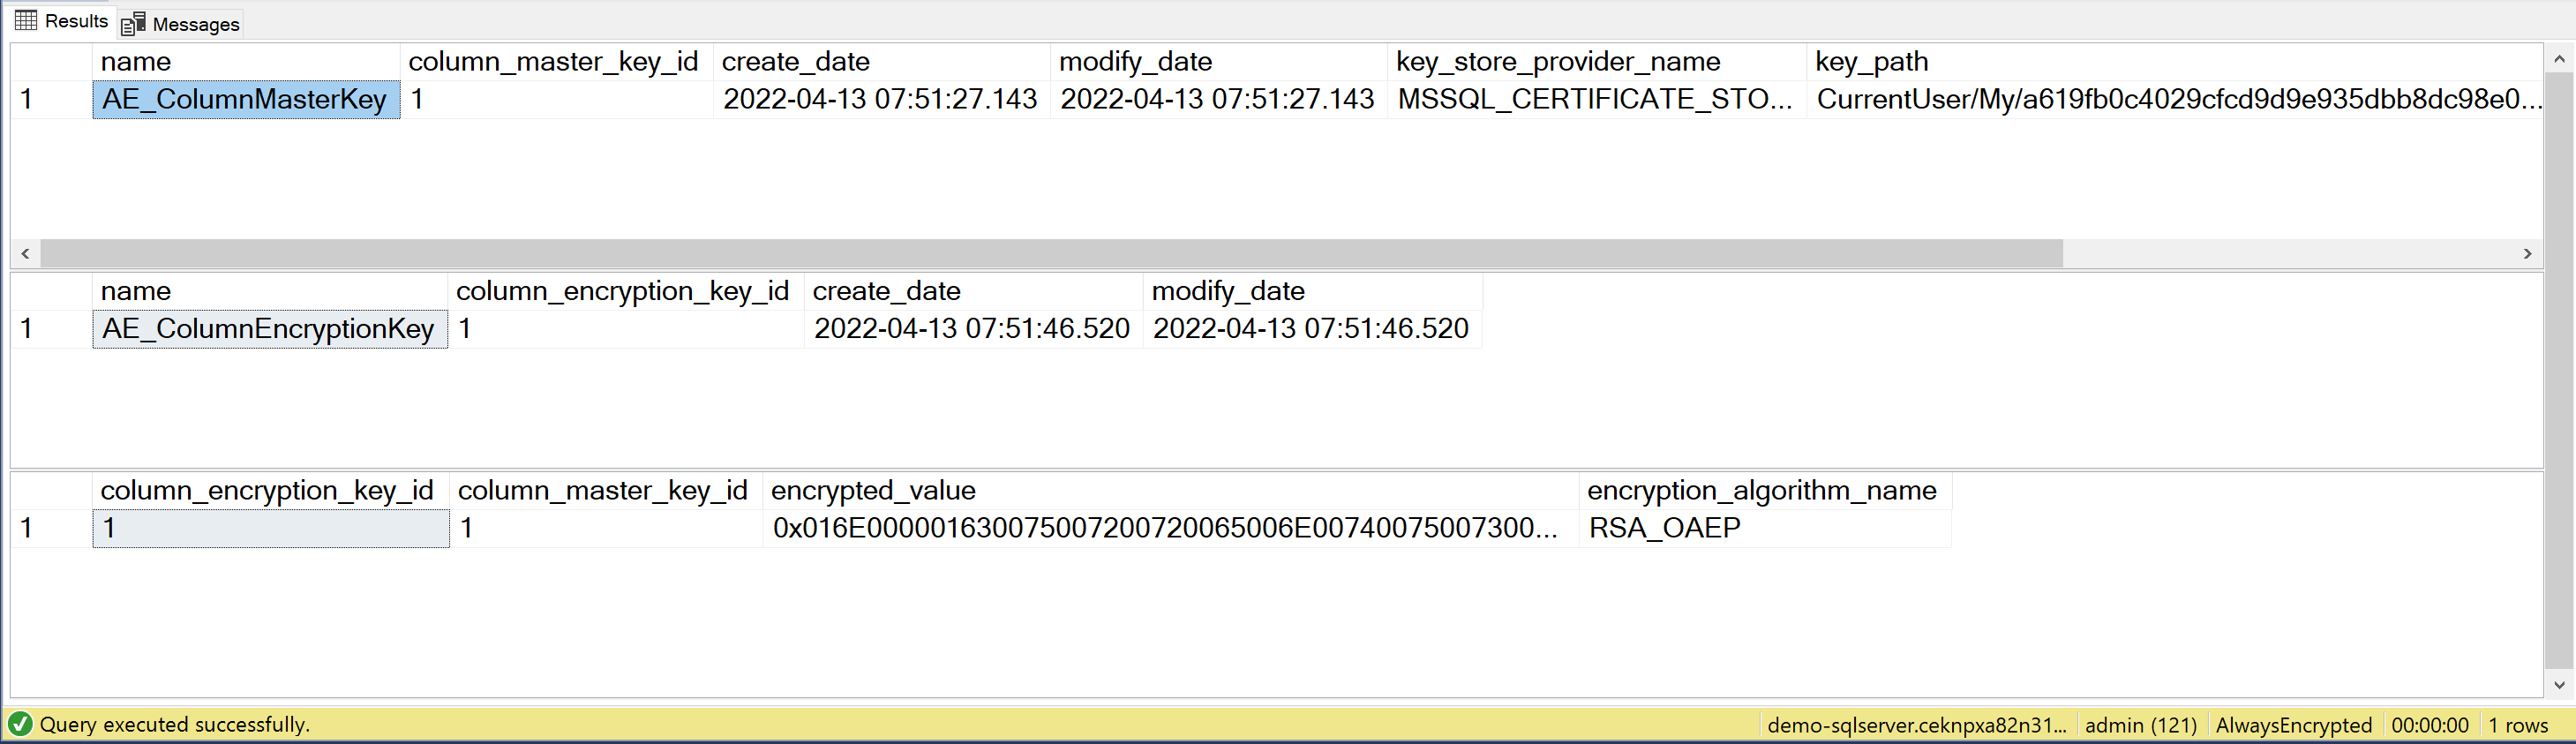Click the right arrow of horizontal scrollbar
The height and width of the screenshot is (744, 2576).
(2527, 254)
